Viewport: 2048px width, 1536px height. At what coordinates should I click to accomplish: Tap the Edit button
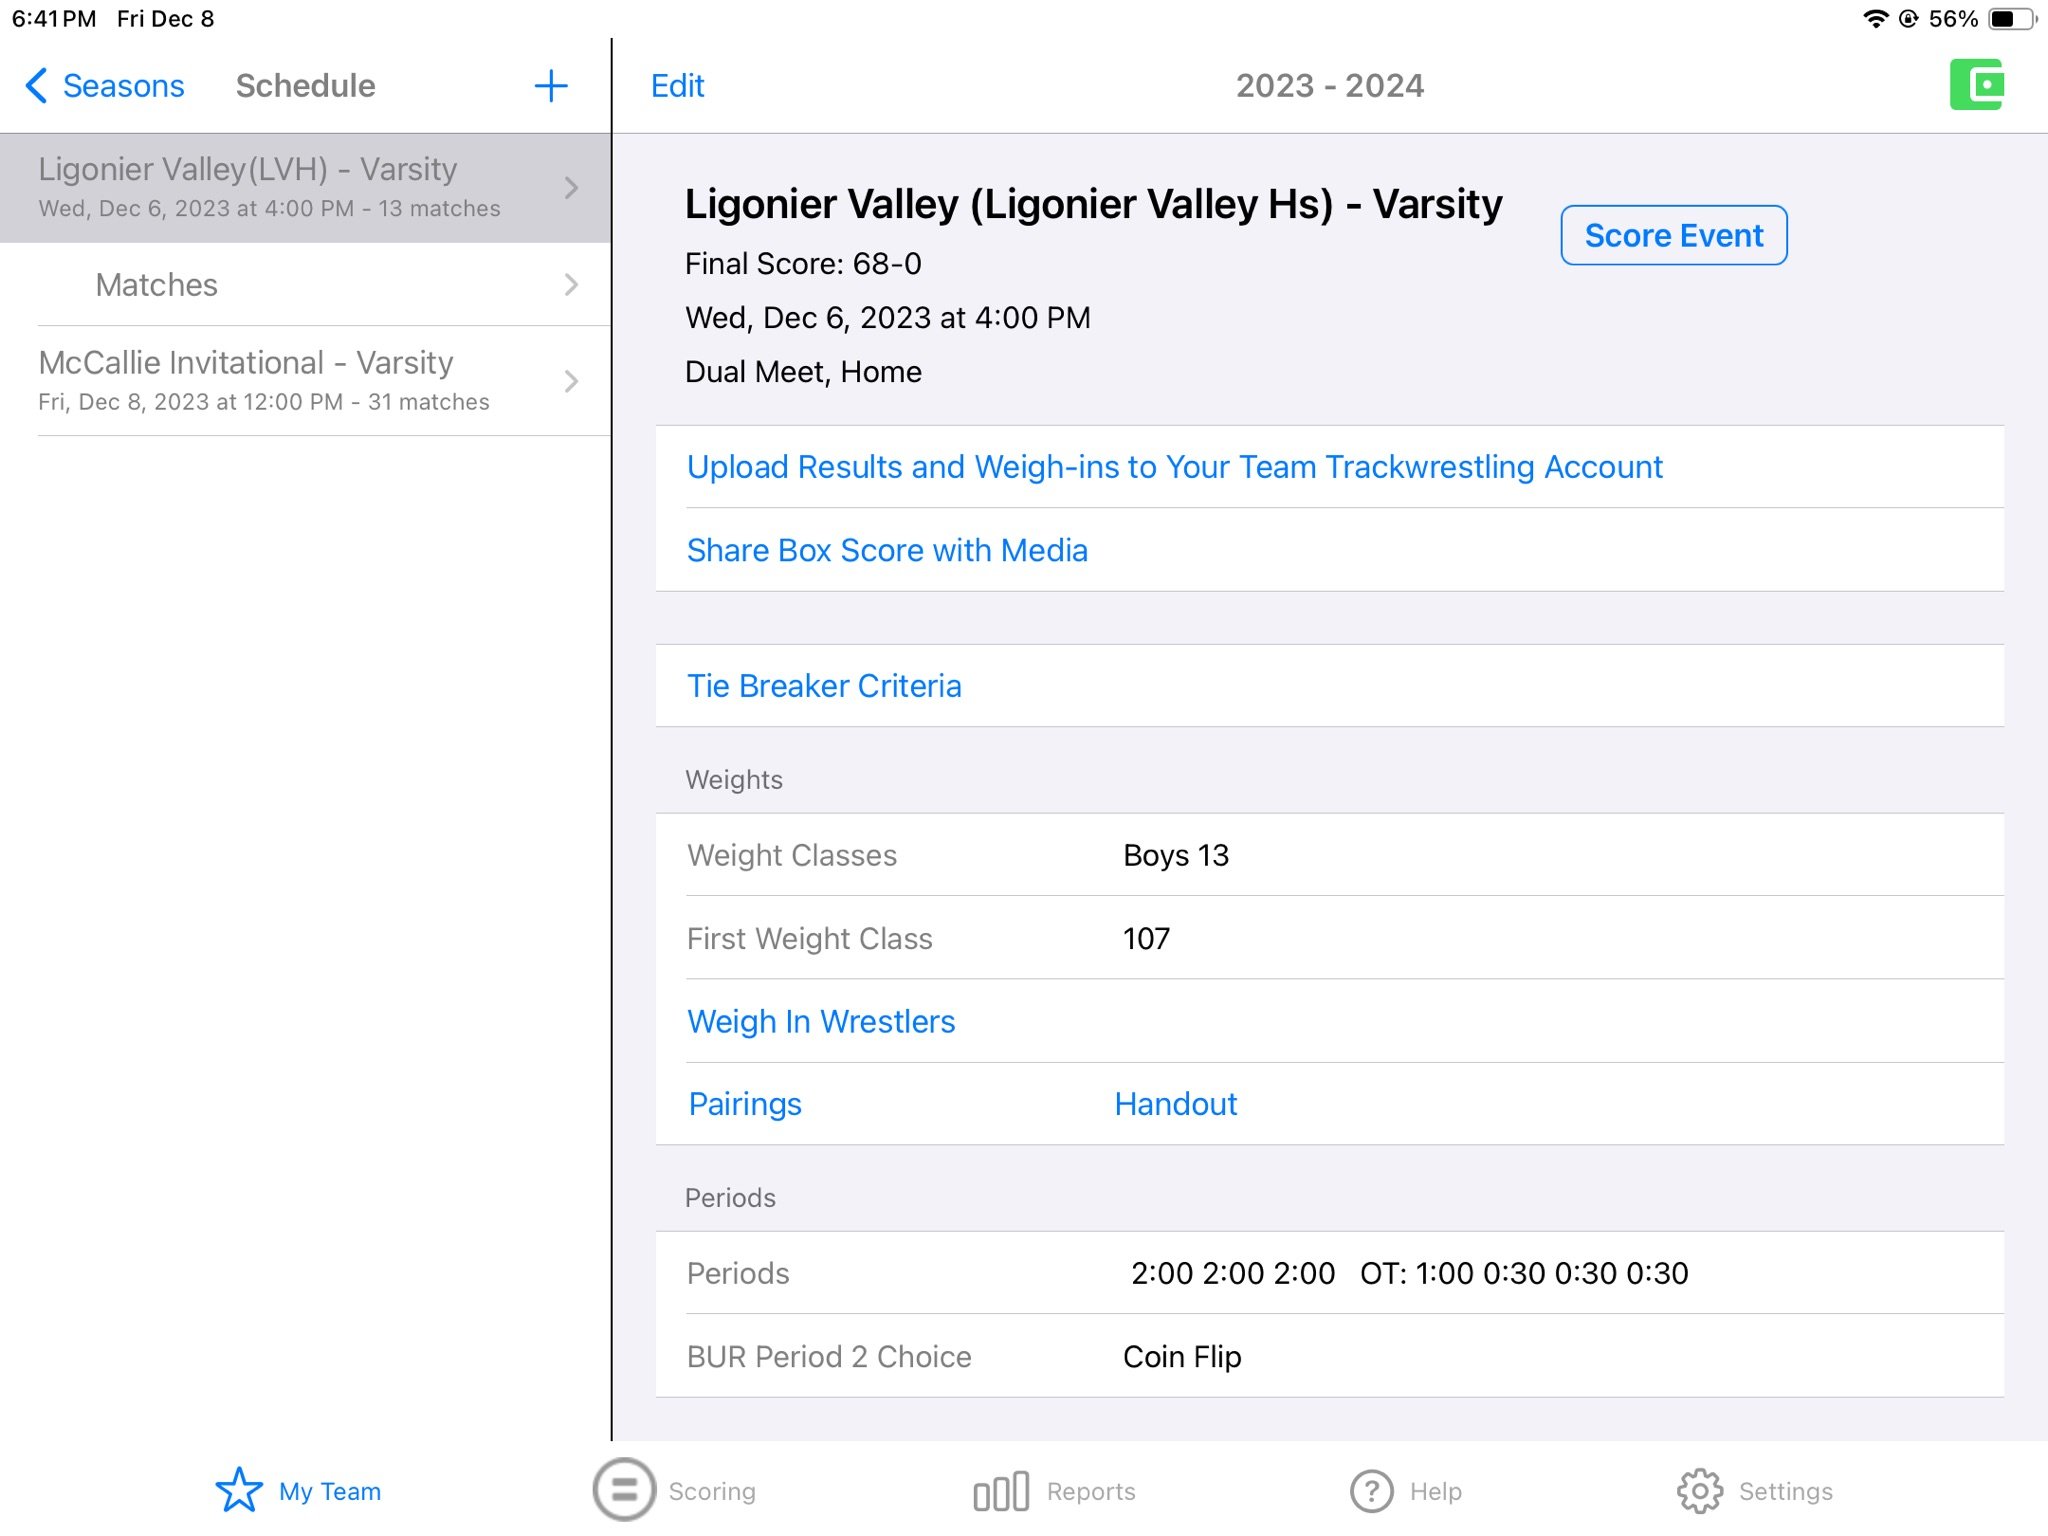point(677,86)
